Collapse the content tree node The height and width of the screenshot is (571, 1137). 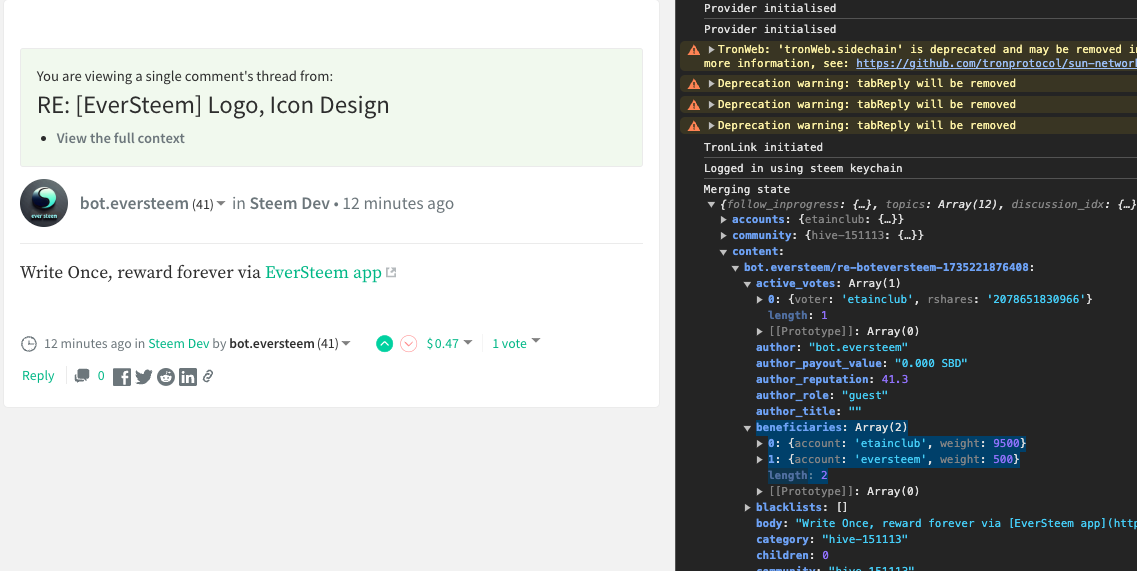(724, 252)
